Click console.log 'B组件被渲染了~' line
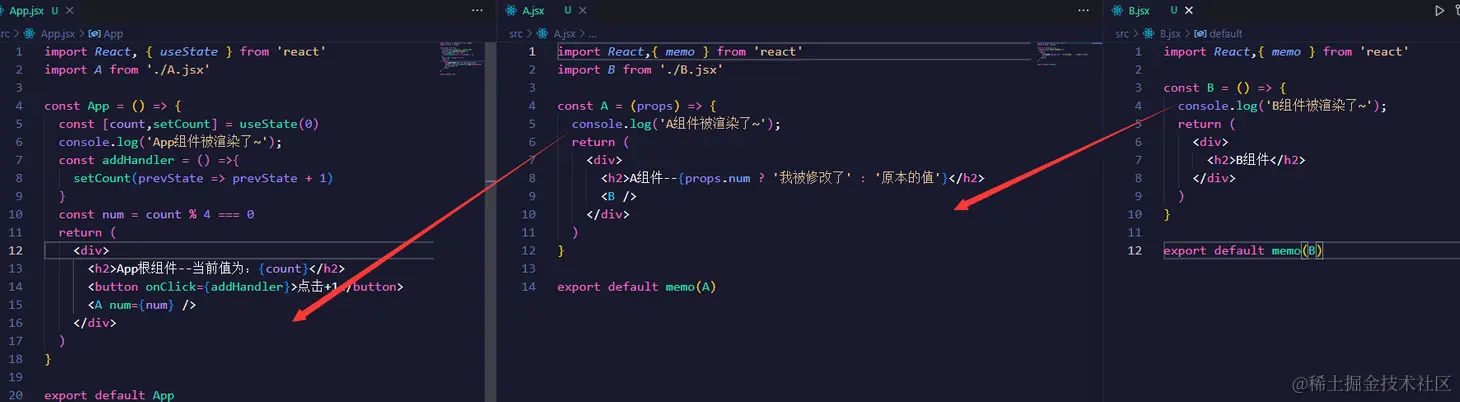 [1282, 106]
